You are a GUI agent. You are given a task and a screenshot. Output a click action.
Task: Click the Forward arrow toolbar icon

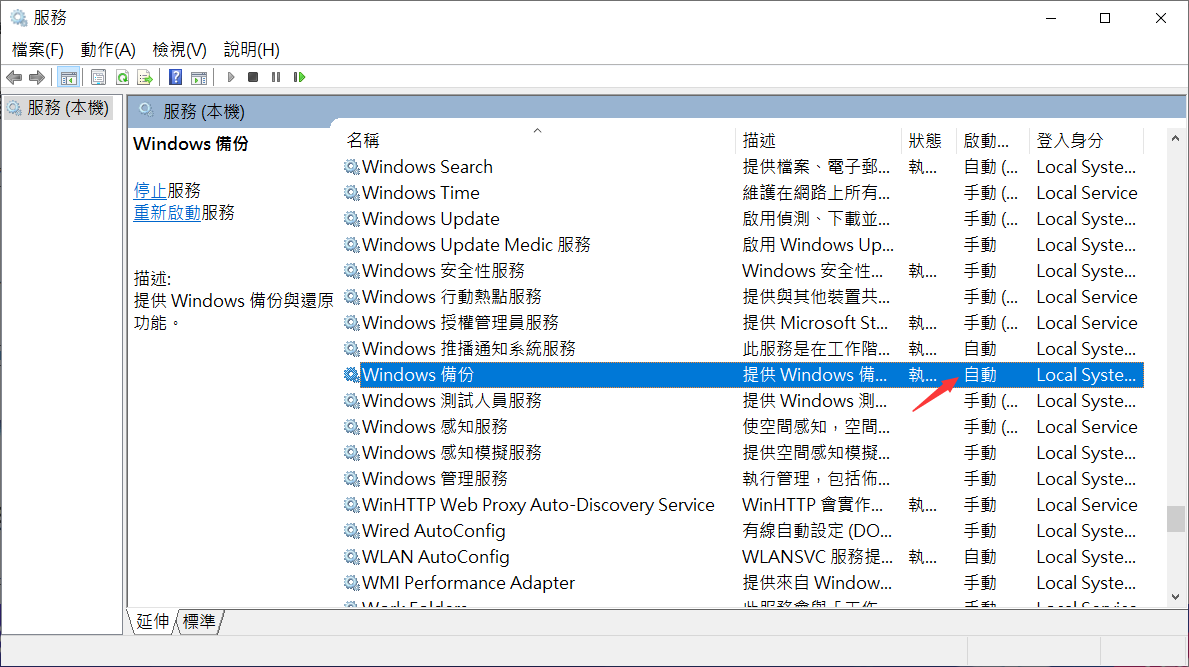click(36, 77)
